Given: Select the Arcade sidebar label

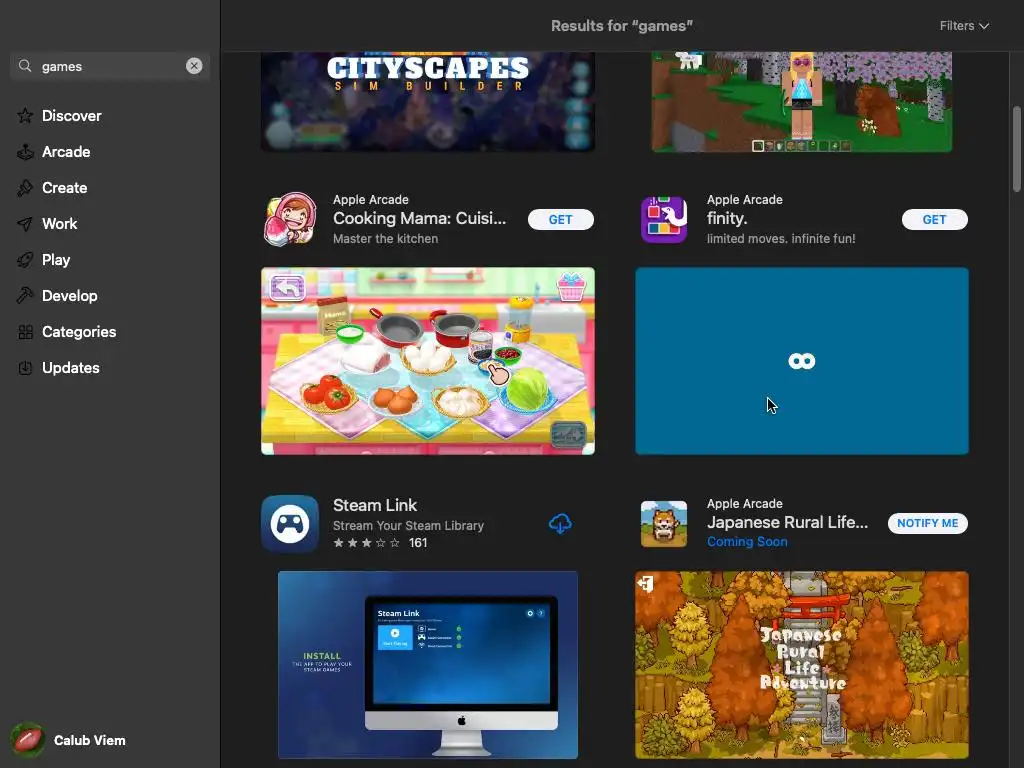Looking at the screenshot, I should pos(66,152).
